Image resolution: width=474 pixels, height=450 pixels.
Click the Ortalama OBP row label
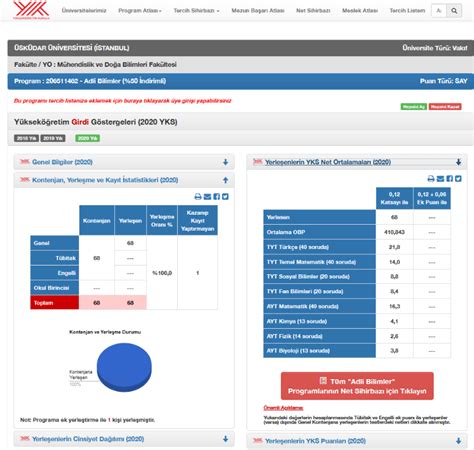tap(319, 232)
